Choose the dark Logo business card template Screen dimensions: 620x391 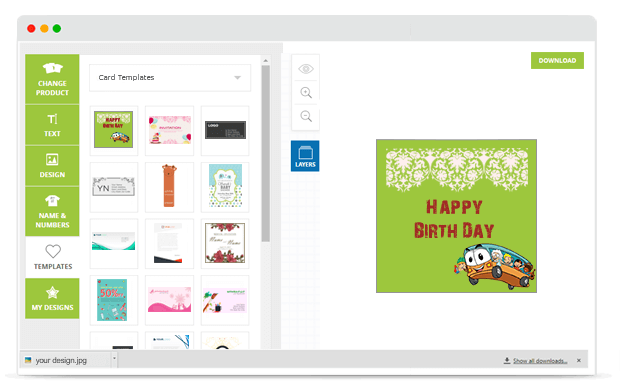click(x=225, y=130)
